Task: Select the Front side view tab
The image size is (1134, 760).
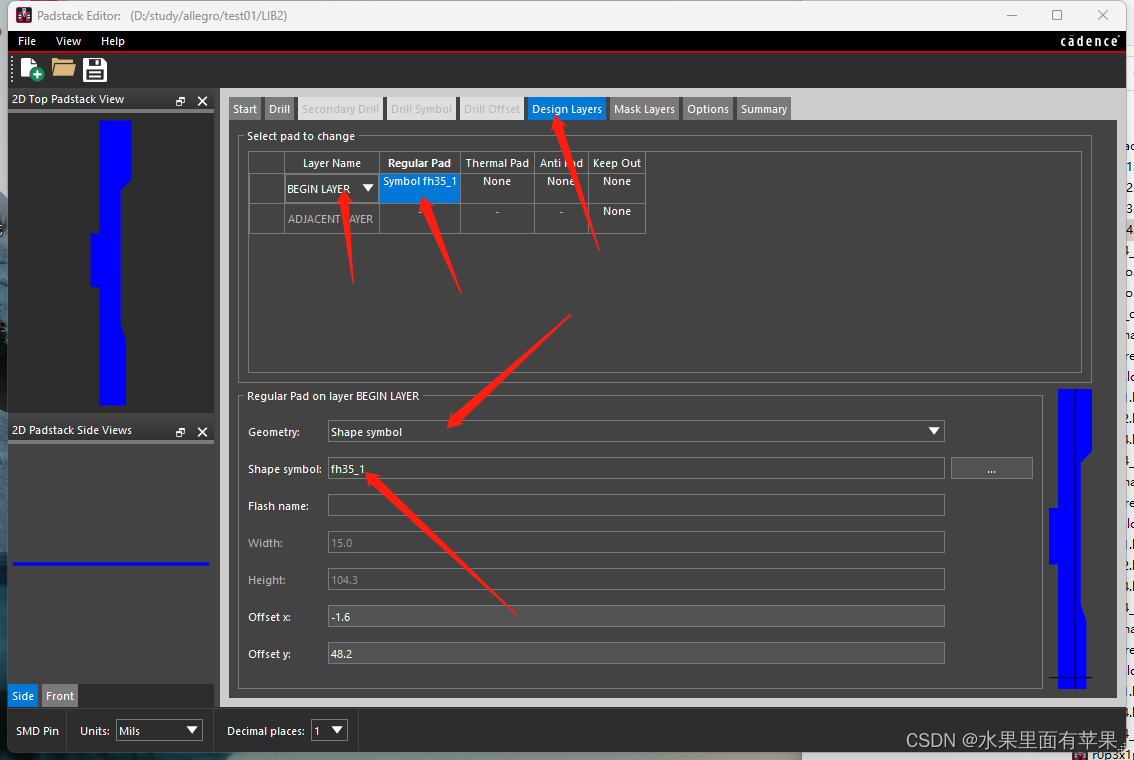Action: pos(60,696)
